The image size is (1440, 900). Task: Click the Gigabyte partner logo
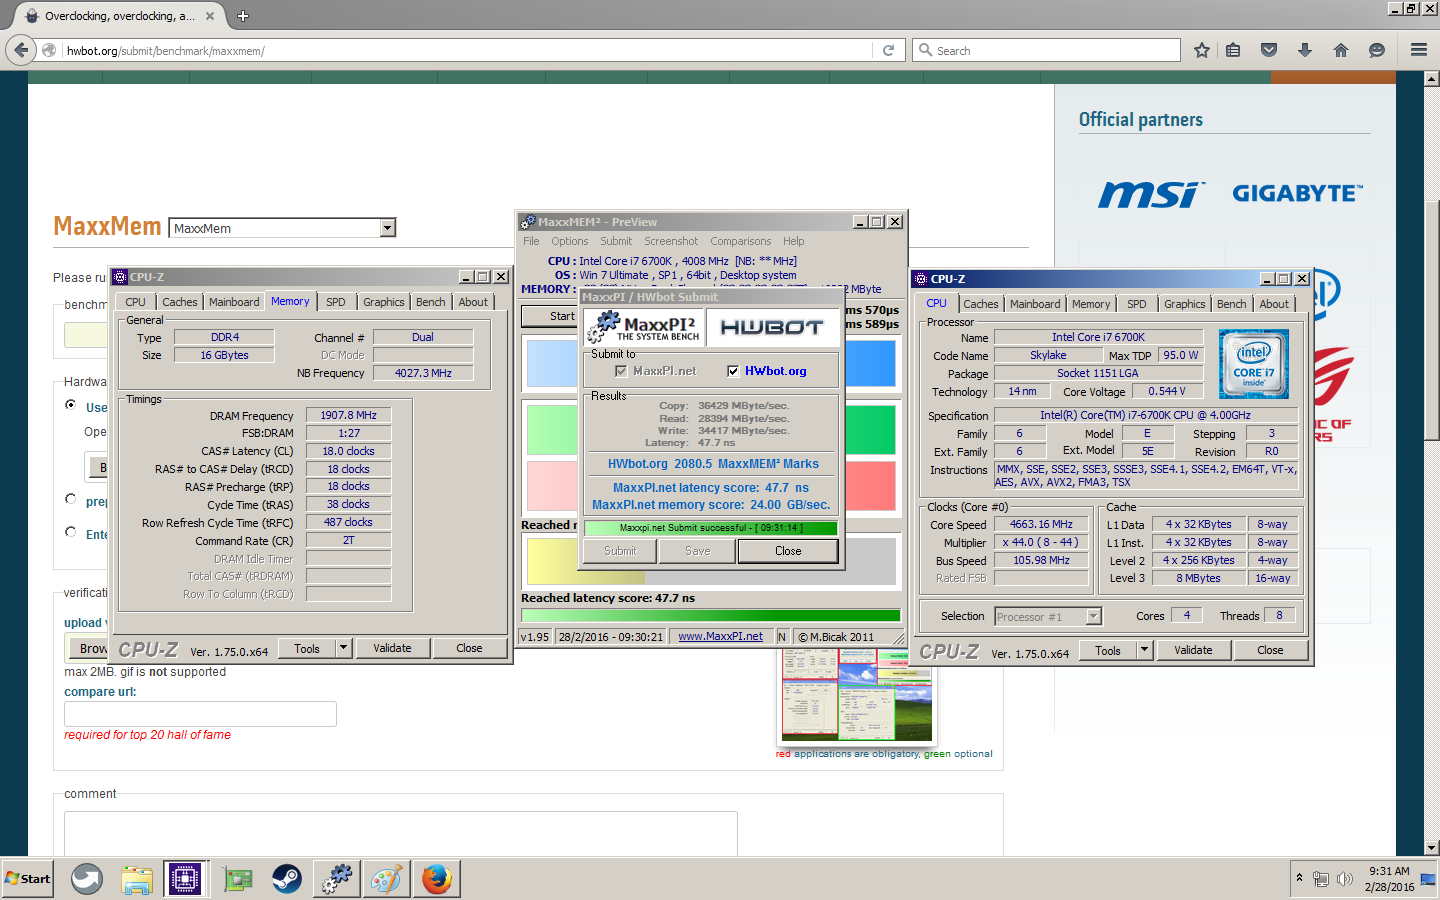point(1297,193)
